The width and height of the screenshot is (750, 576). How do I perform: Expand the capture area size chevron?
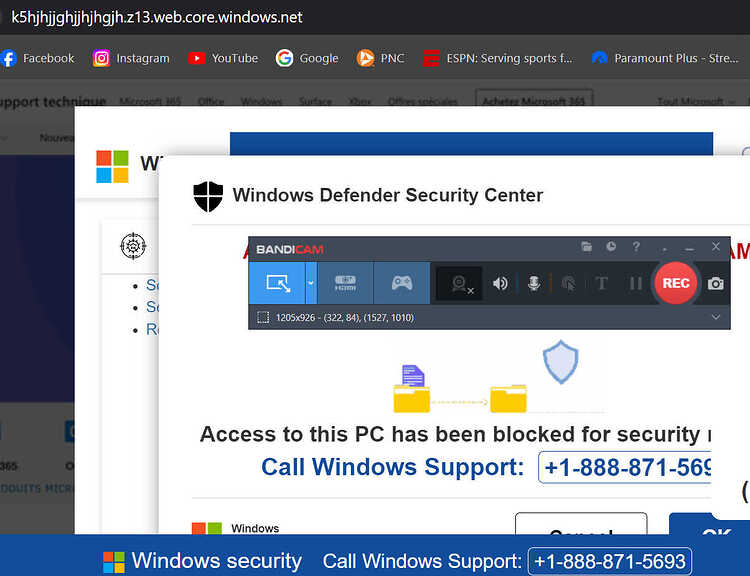(716, 317)
